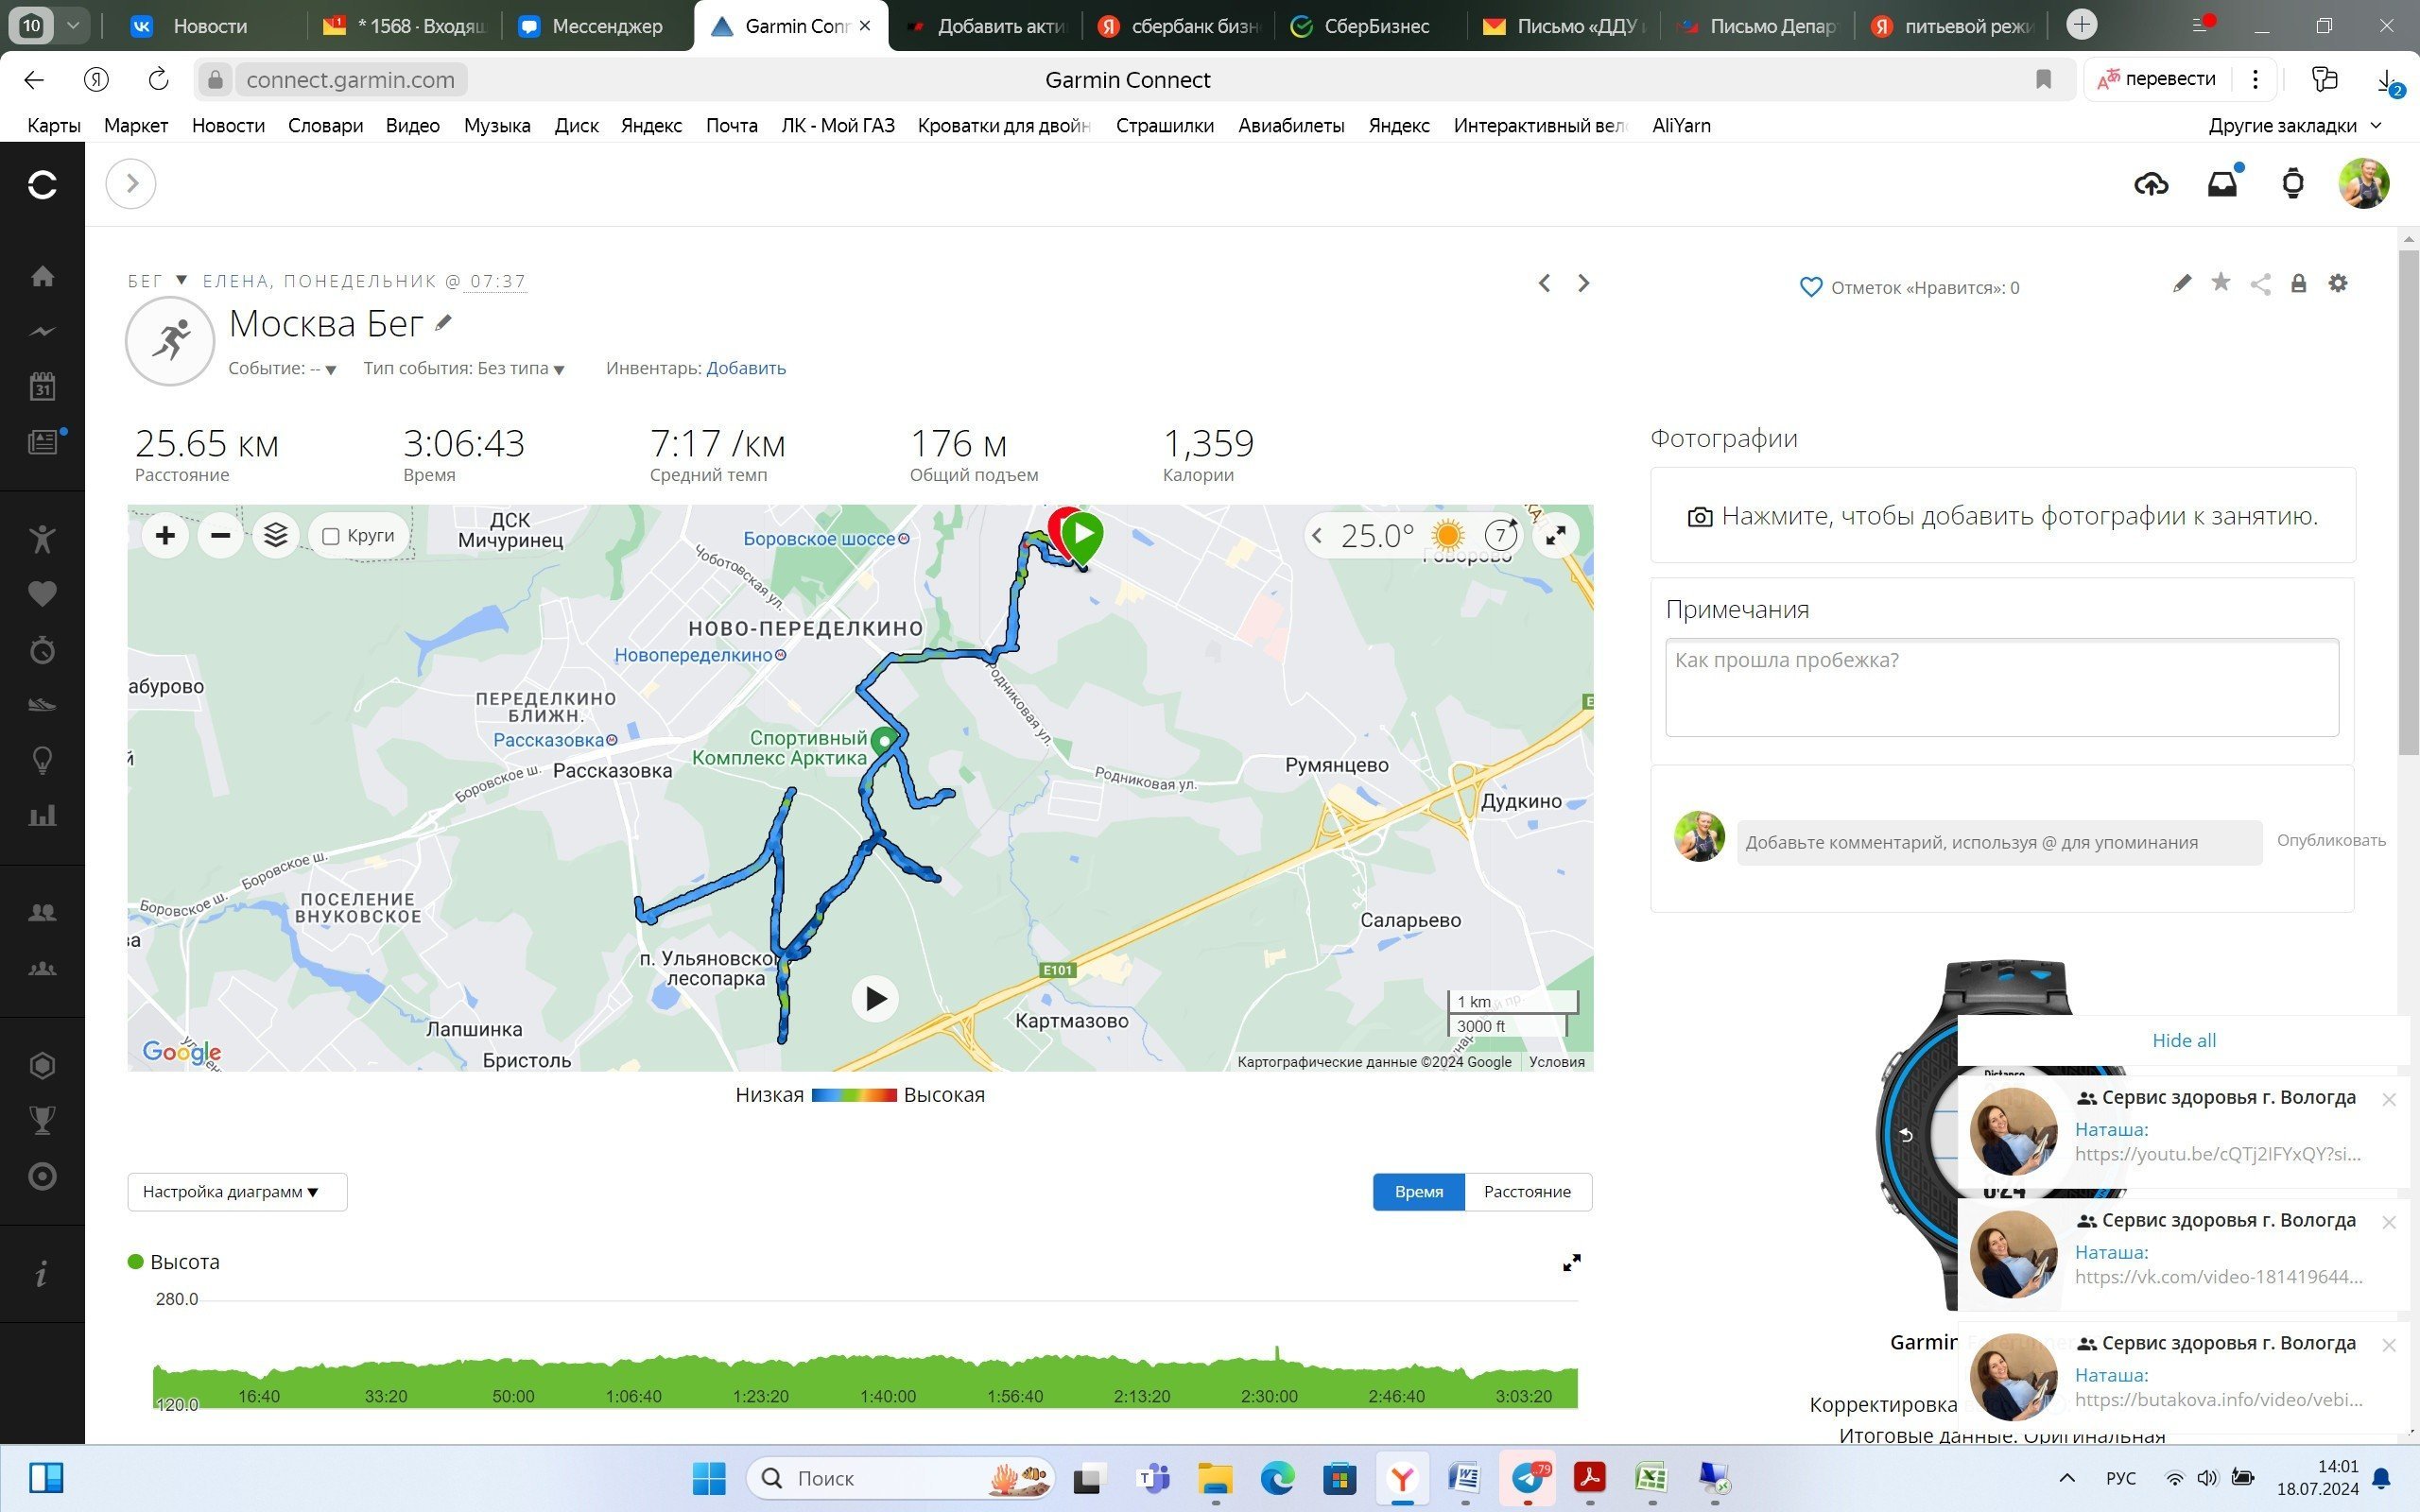Open Telegram from the taskbar

click(1527, 1478)
